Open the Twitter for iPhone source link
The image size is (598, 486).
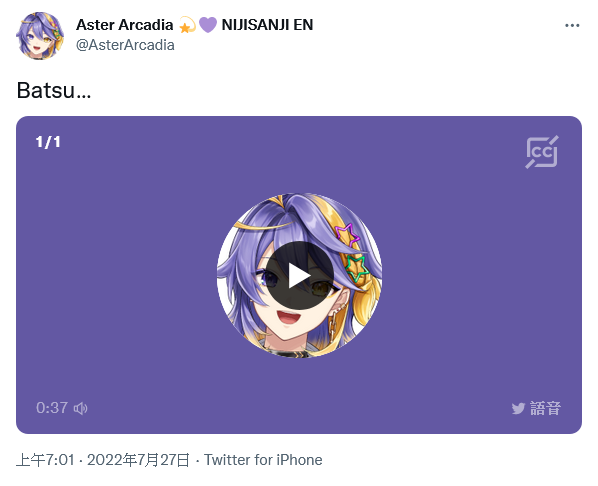(263, 460)
